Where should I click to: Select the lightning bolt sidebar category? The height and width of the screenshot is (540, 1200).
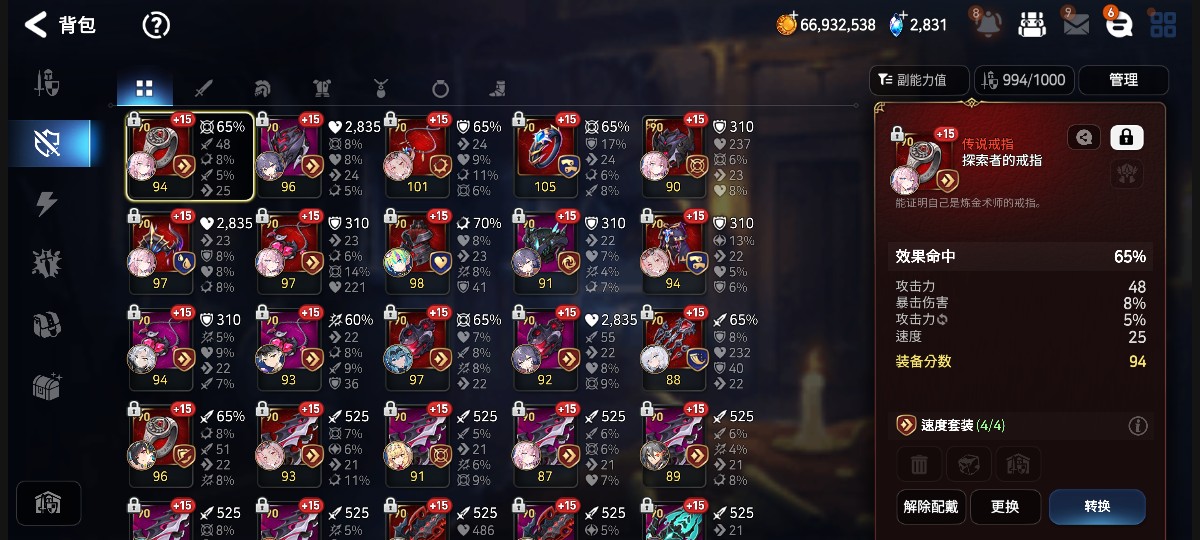tap(47, 204)
